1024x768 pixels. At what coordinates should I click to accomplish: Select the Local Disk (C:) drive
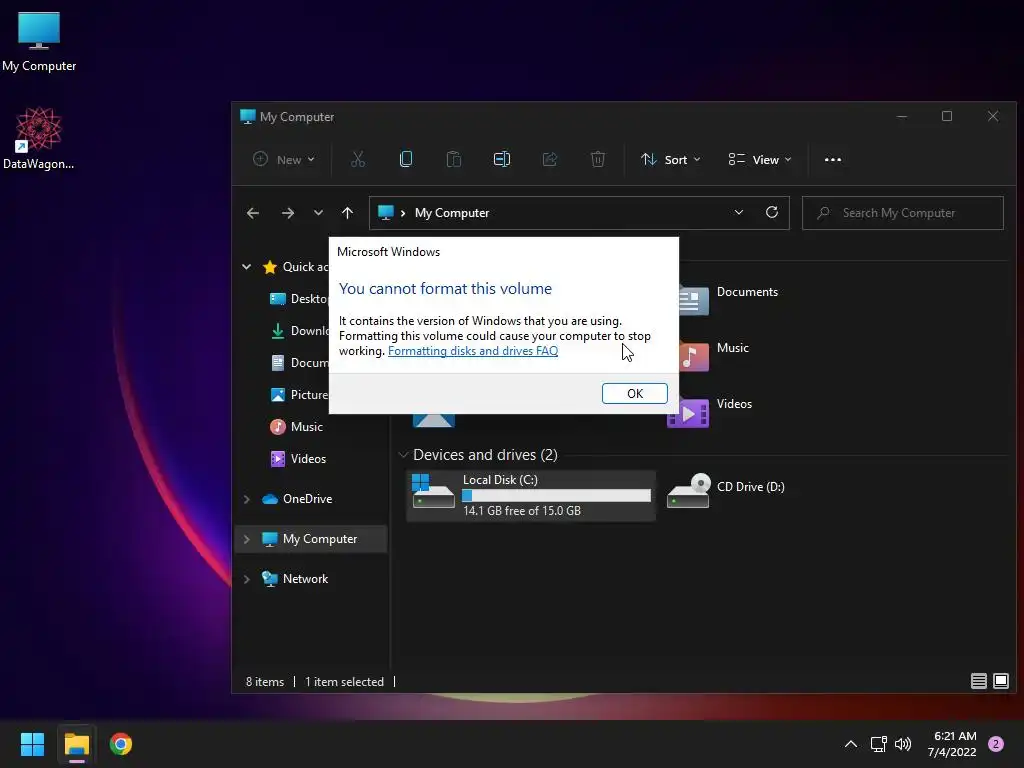tap(531, 495)
